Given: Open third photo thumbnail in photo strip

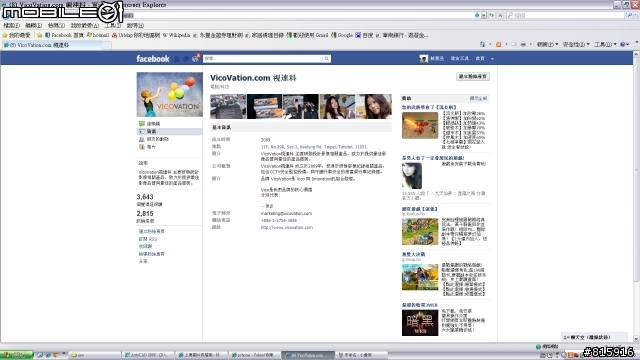Looking at the screenshot, I should pos(301,107).
